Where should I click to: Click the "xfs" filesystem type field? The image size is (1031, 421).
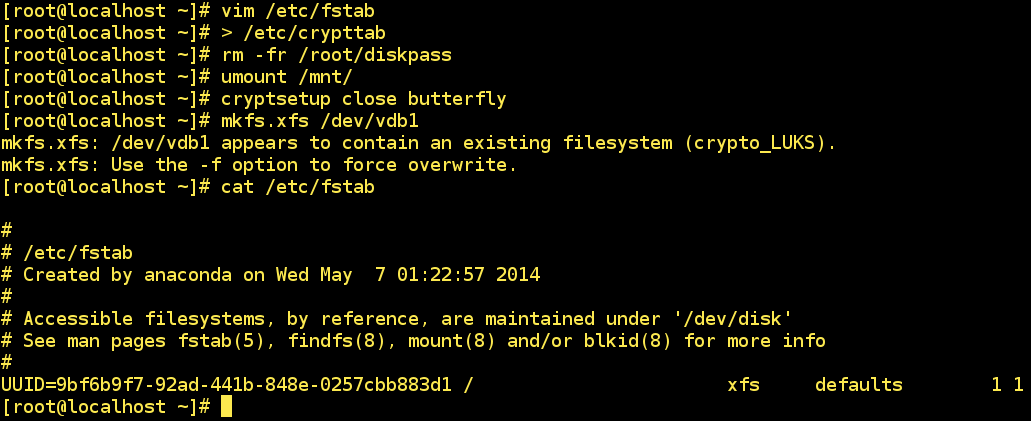pos(743,385)
